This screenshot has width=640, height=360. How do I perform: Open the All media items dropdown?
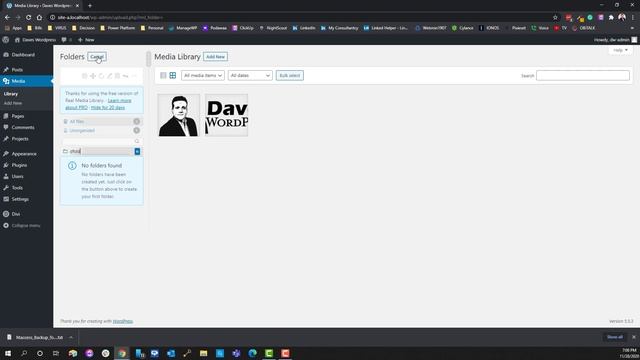203,76
